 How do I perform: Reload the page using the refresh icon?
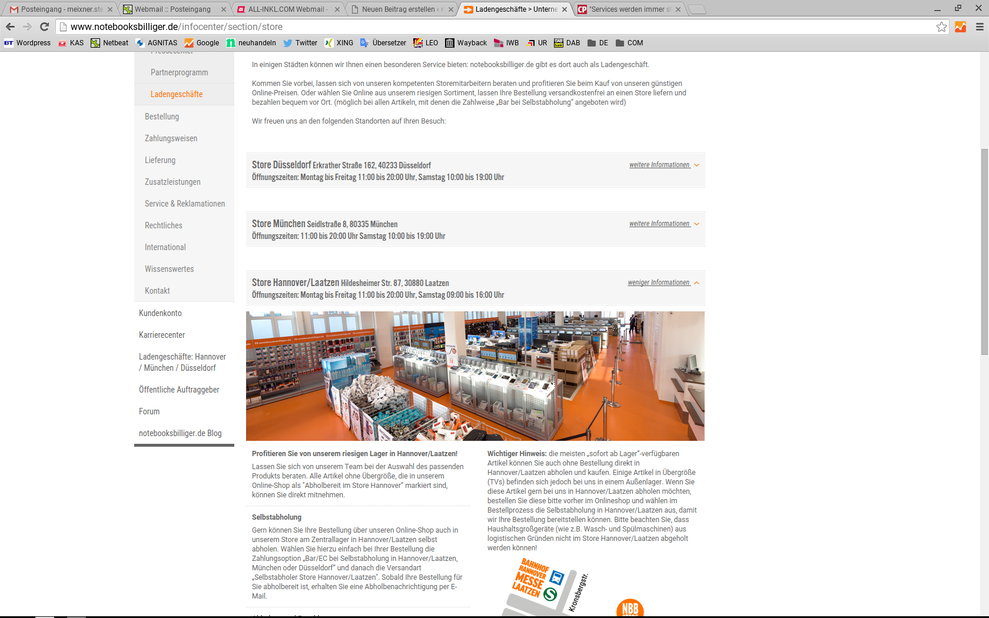point(44,26)
